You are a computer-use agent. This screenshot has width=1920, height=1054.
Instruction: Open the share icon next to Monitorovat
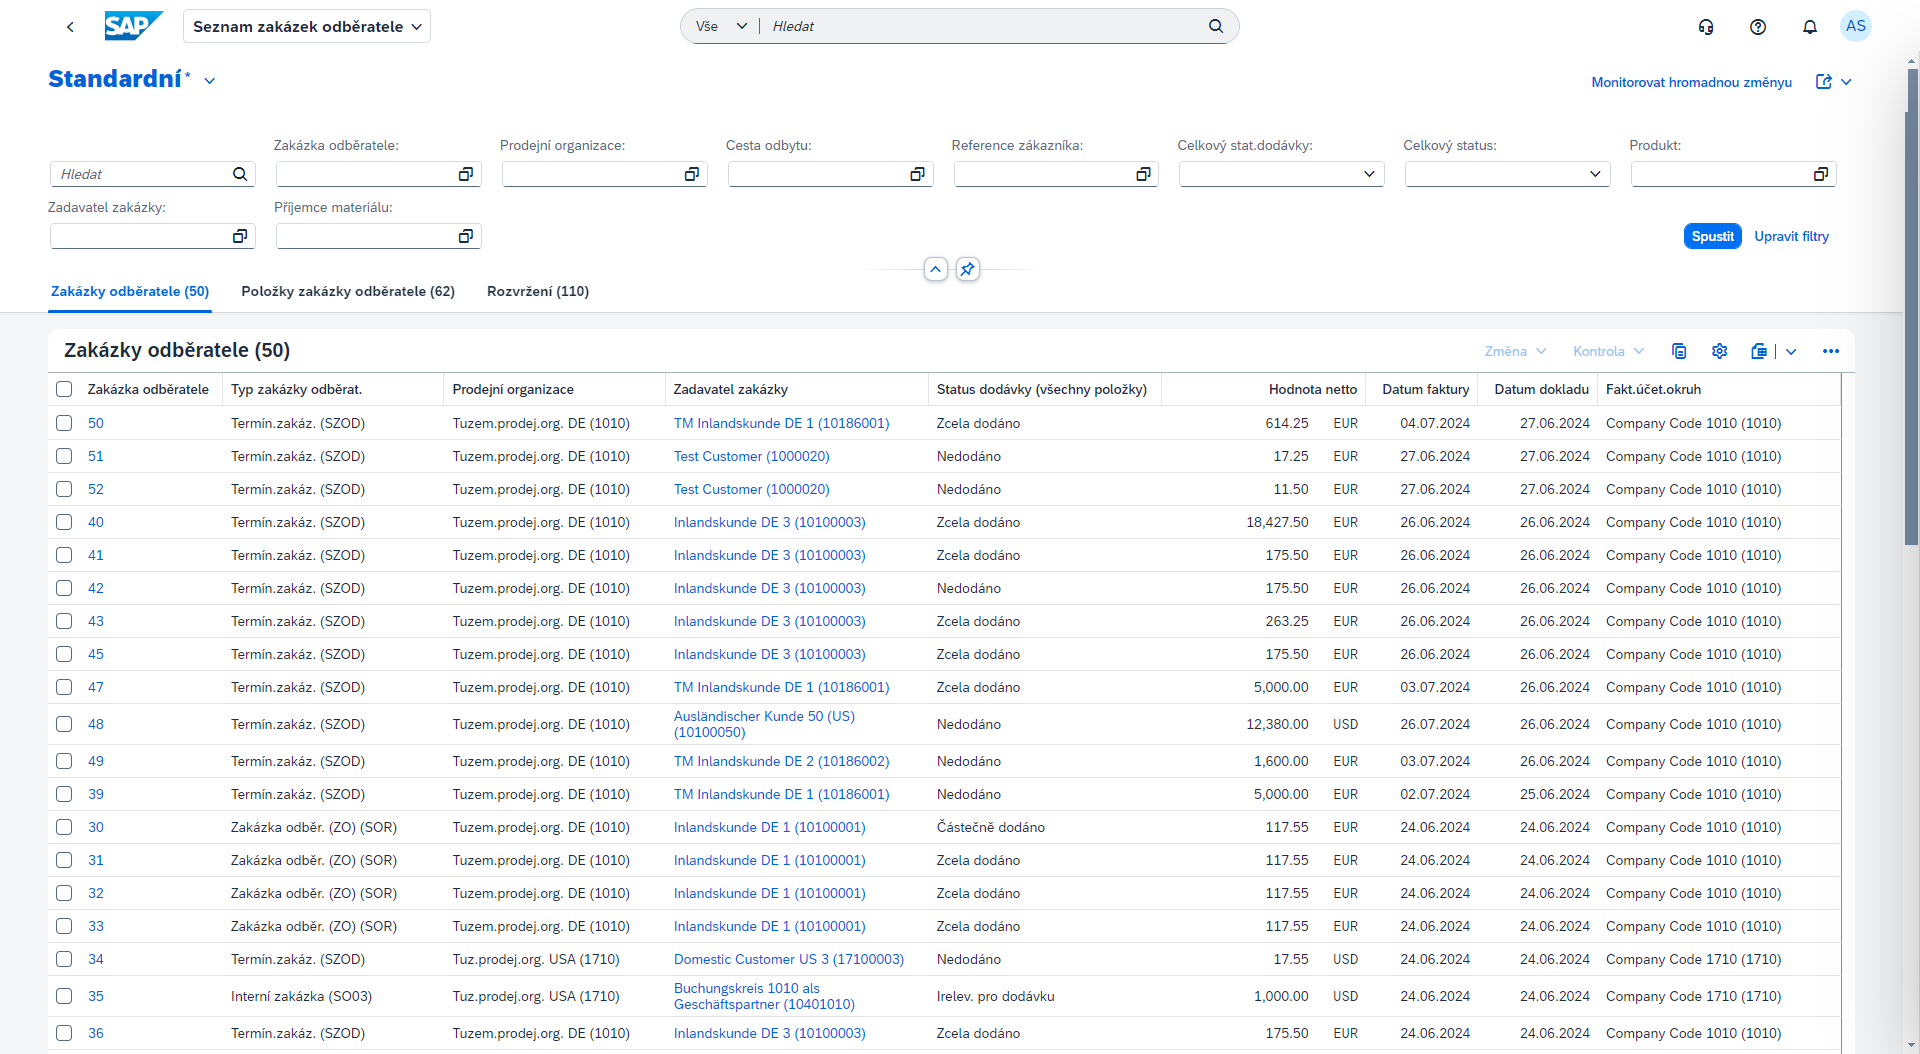point(1825,82)
